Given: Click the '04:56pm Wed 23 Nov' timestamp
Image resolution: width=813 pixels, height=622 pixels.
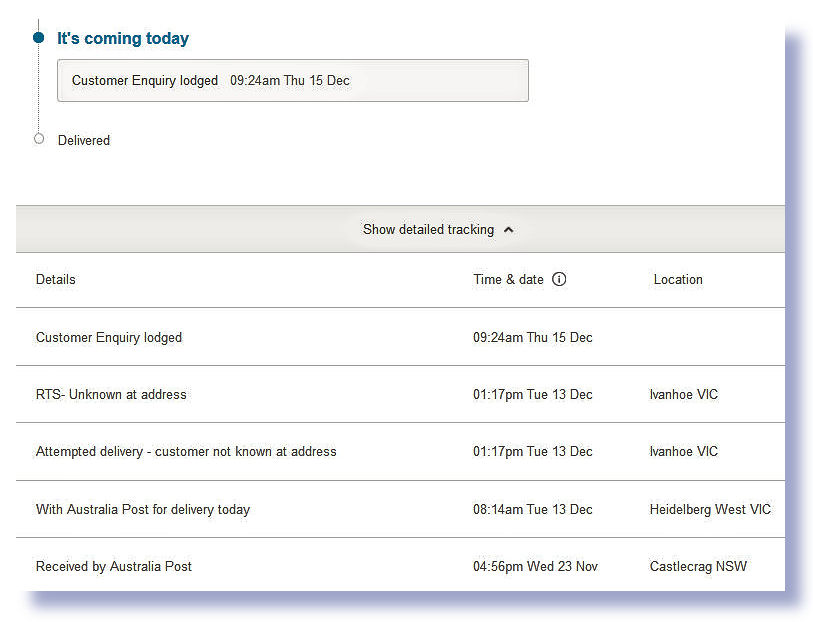Looking at the screenshot, I should (x=535, y=567).
